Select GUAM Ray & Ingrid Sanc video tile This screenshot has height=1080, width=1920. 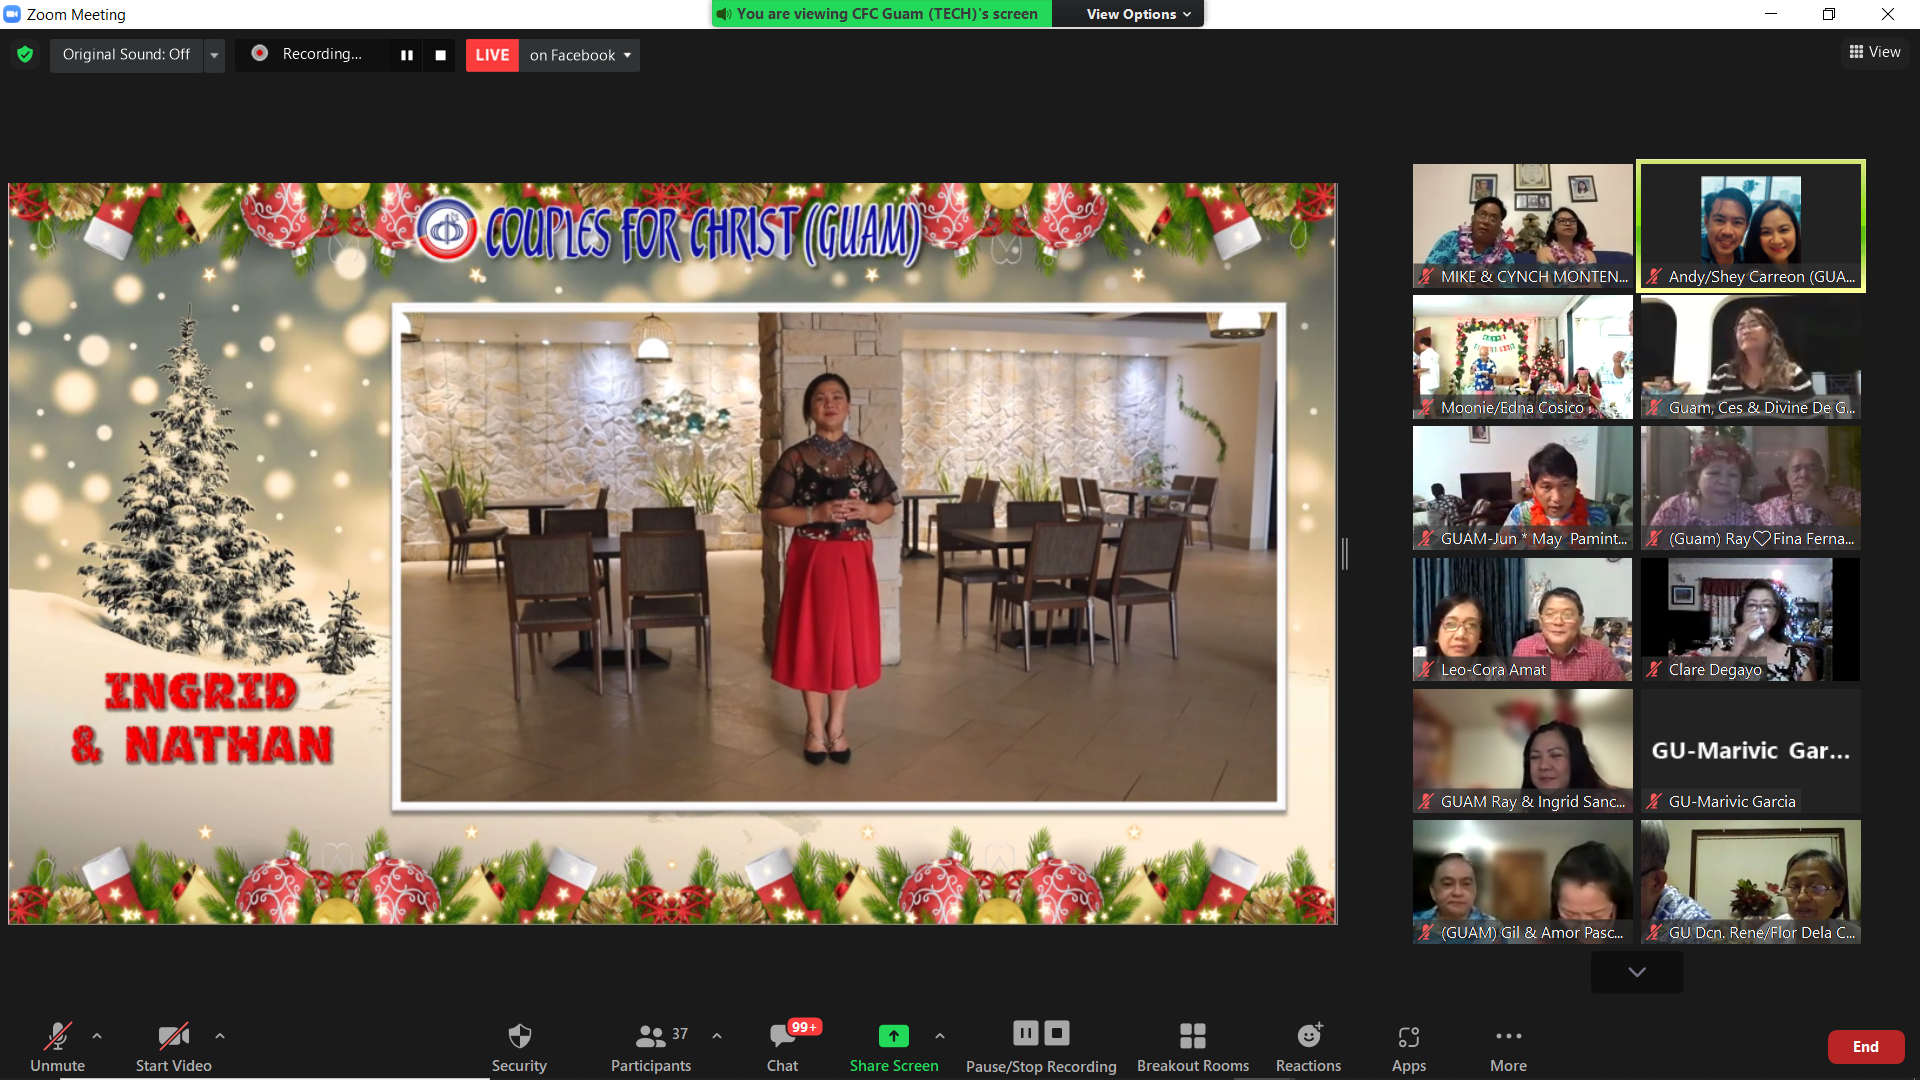coord(1522,751)
